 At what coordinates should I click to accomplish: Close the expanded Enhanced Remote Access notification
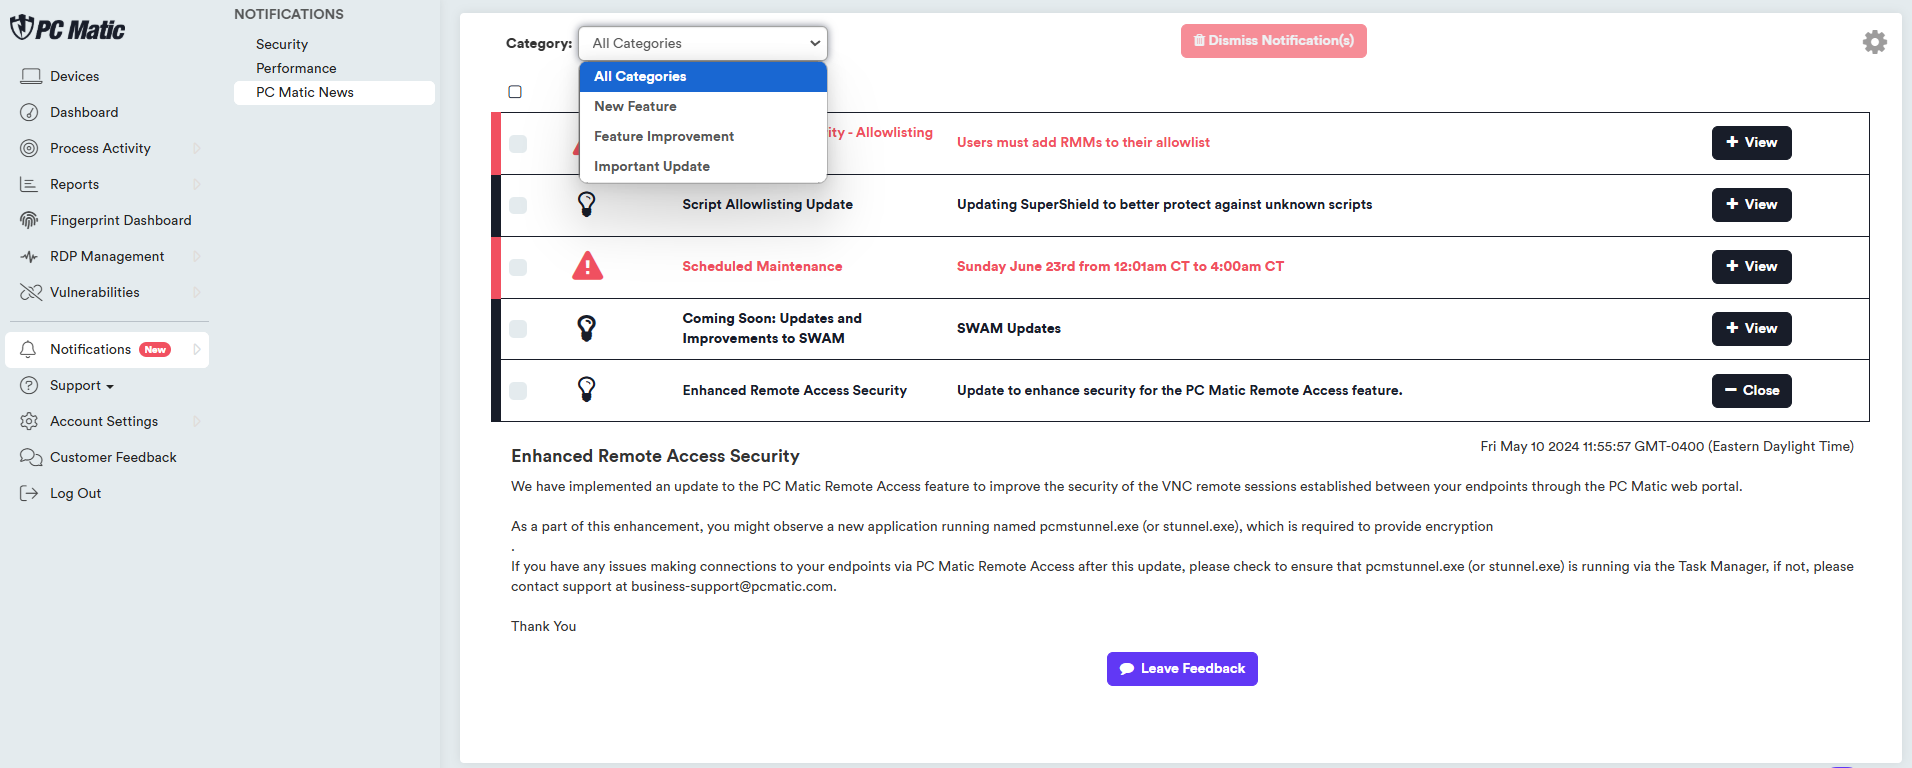(1751, 391)
